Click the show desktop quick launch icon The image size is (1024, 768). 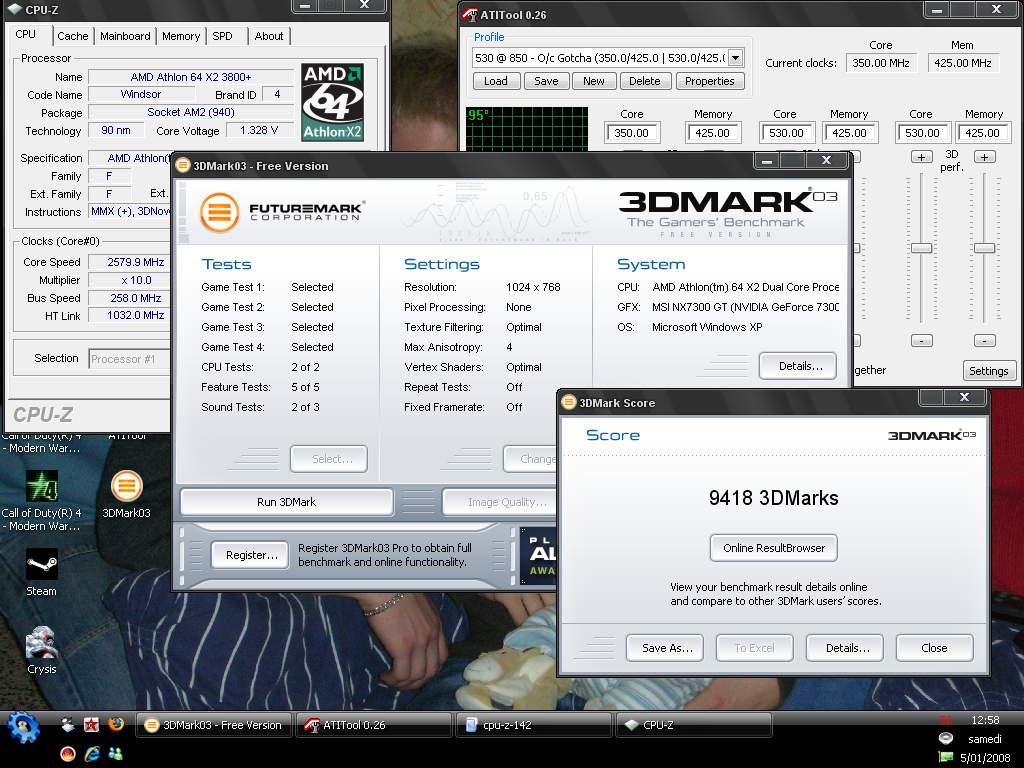tap(67, 724)
